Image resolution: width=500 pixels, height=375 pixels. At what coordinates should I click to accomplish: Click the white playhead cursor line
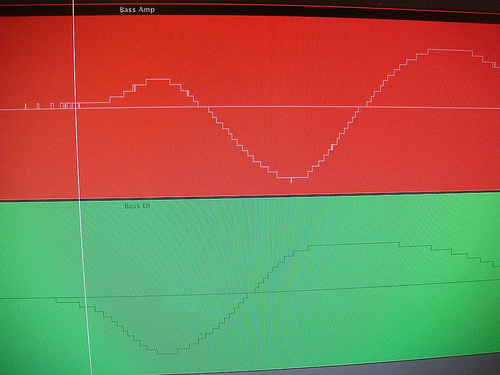80,187
